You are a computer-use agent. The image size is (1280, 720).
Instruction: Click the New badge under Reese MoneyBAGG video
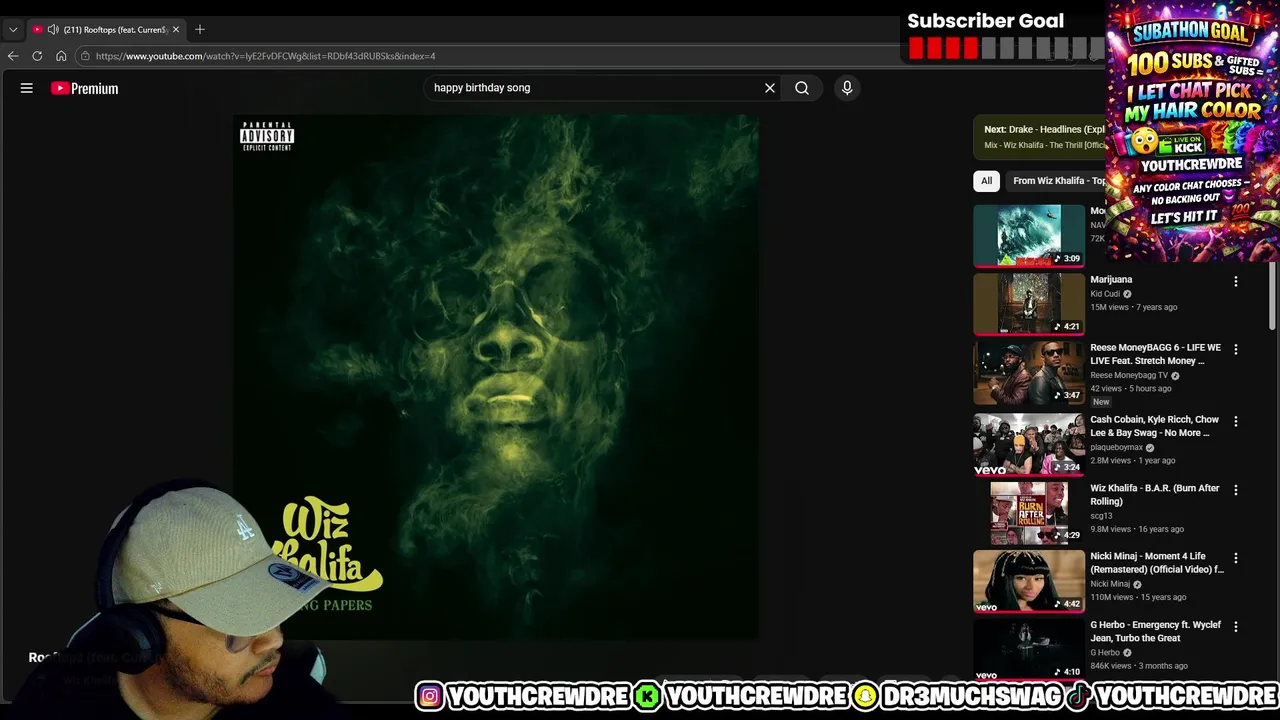point(1101,401)
